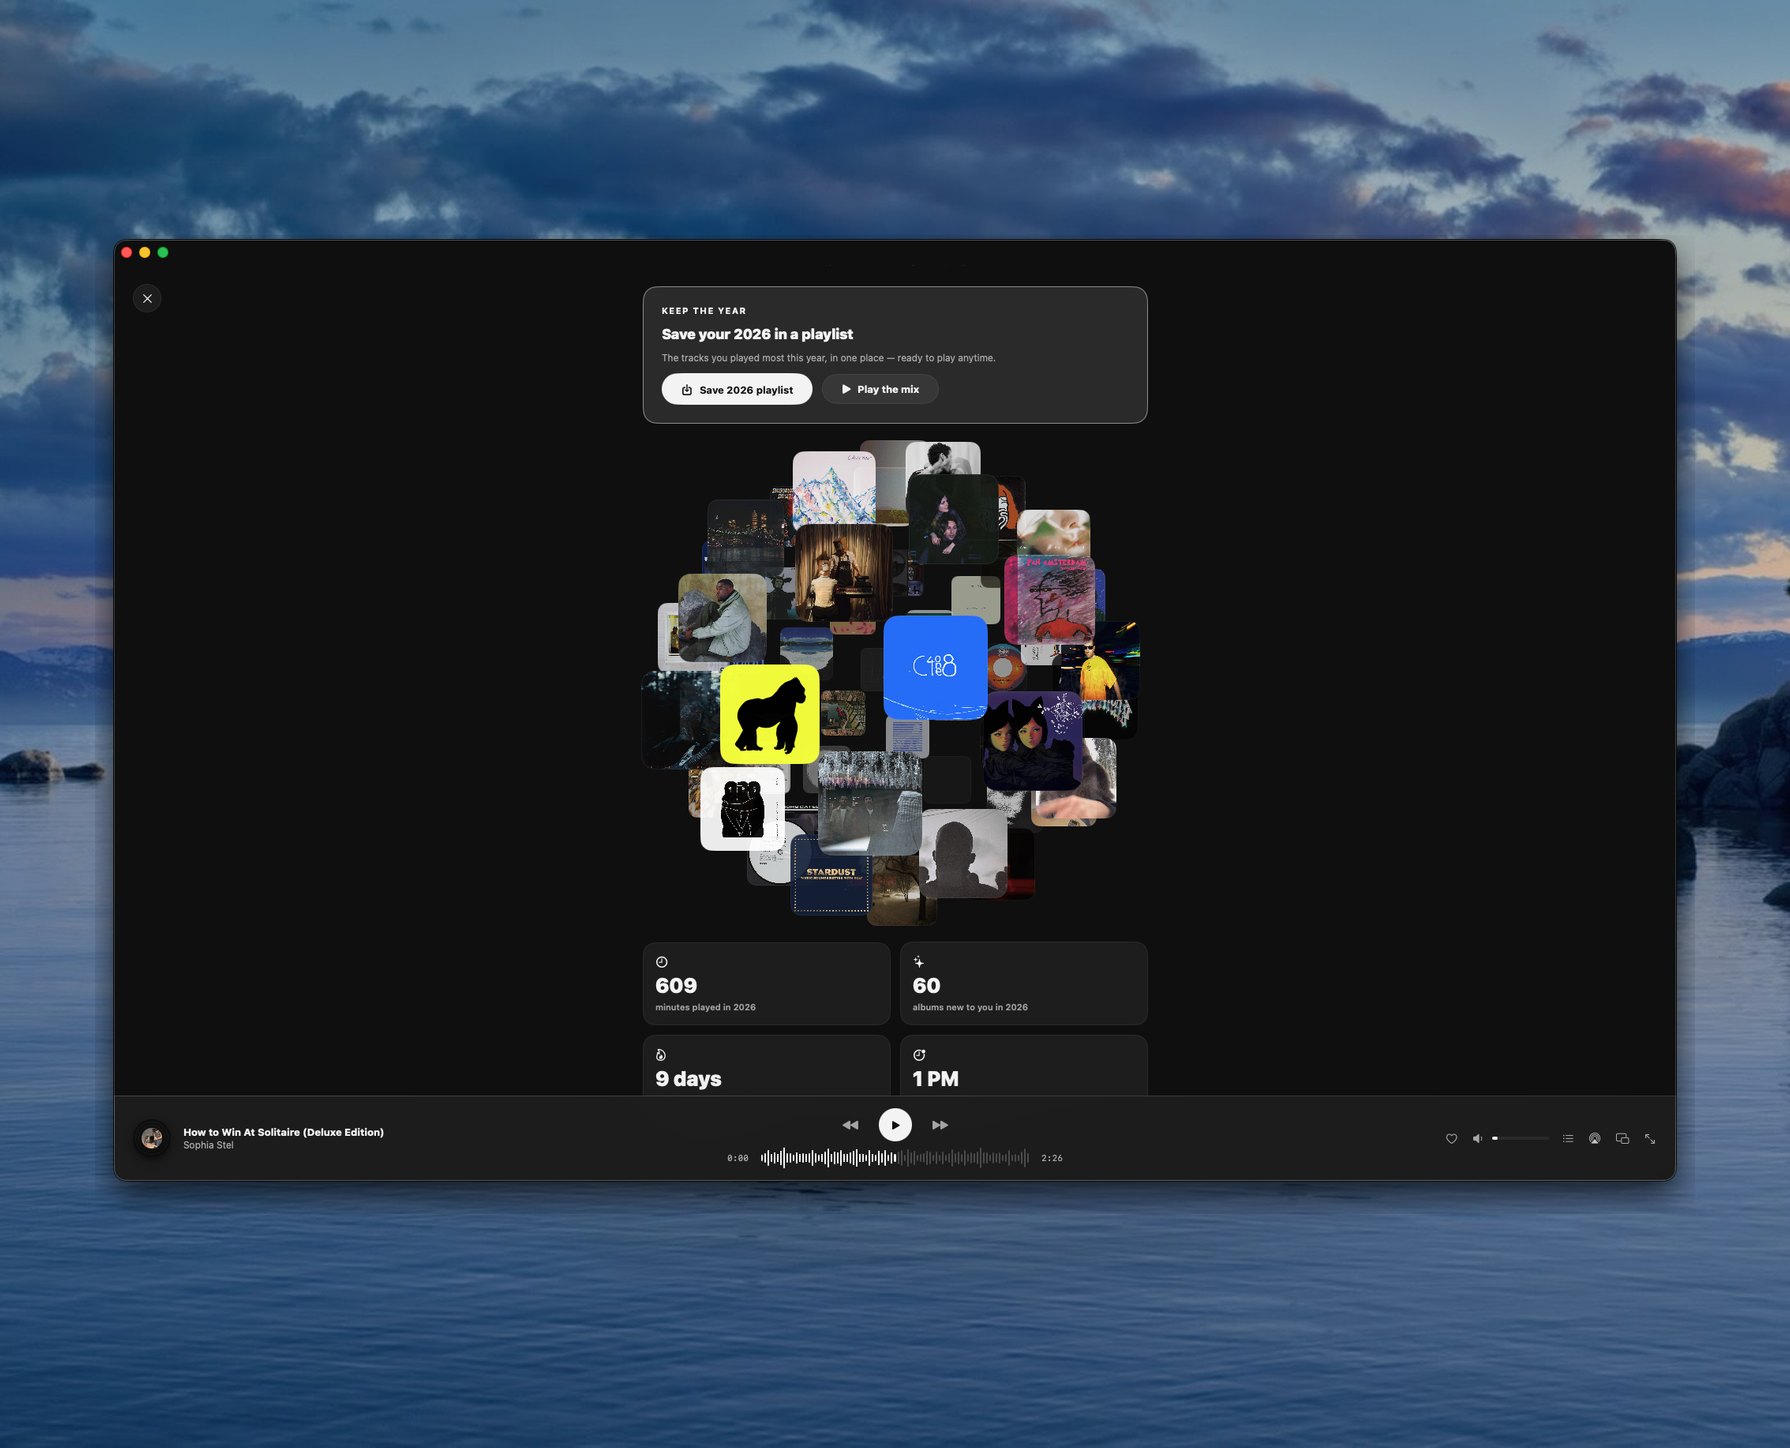Click the track title How to Win At Solitaire
Viewport: 1790px width, 1448px height.
(x=283, y=1132)
